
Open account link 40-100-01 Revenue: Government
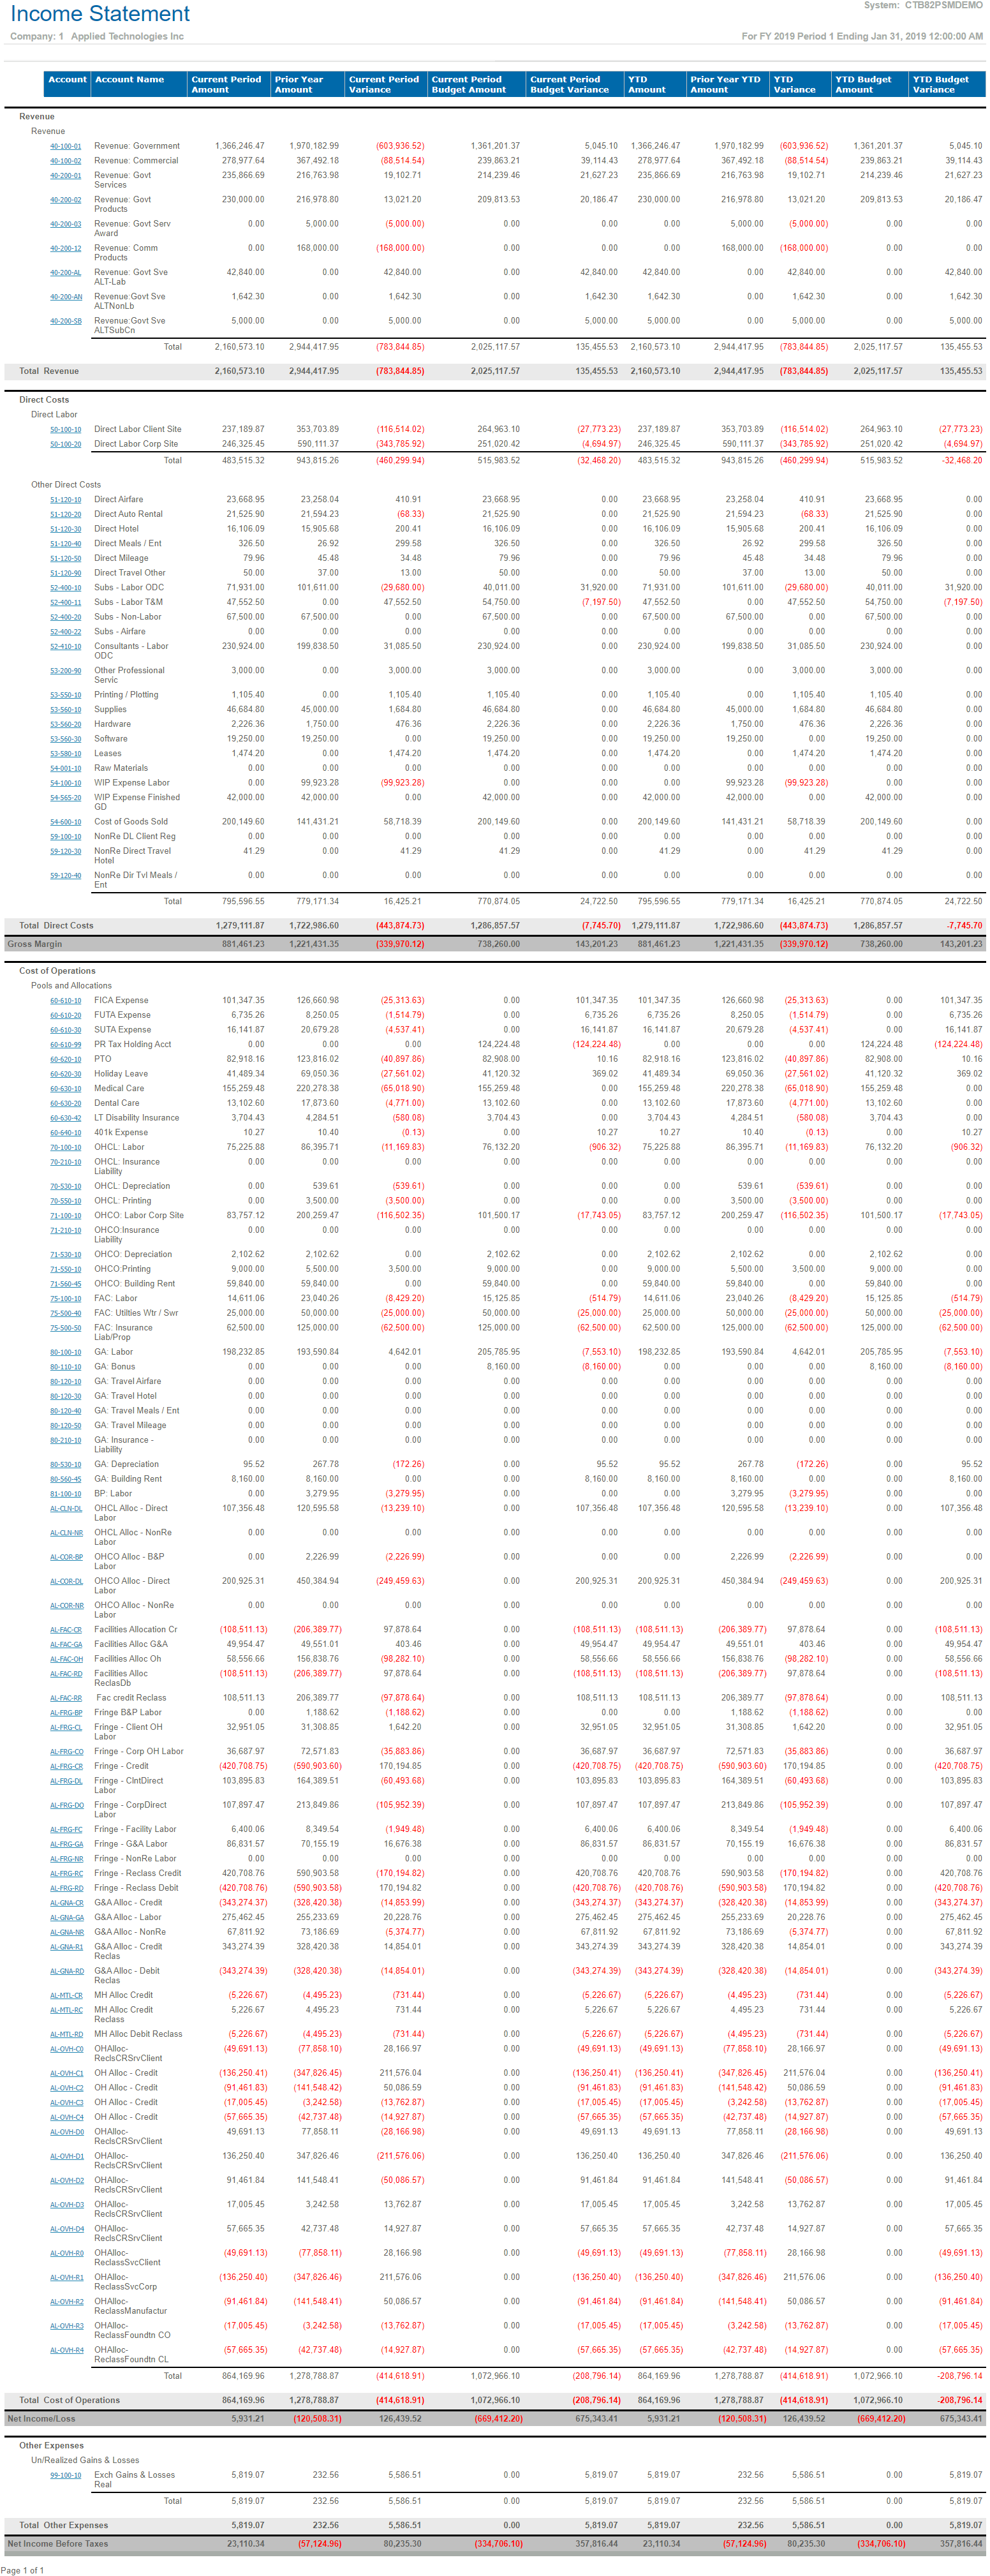[66, 146]
